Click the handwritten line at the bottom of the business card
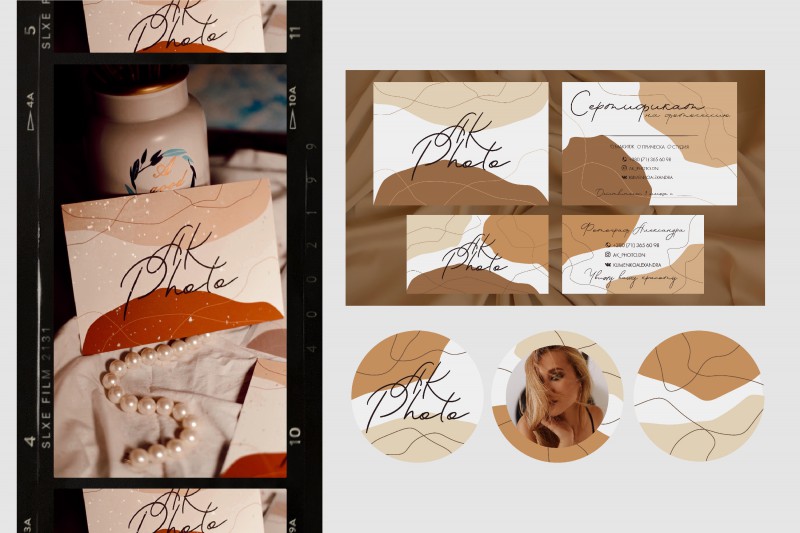 click(x=630, y=278)
